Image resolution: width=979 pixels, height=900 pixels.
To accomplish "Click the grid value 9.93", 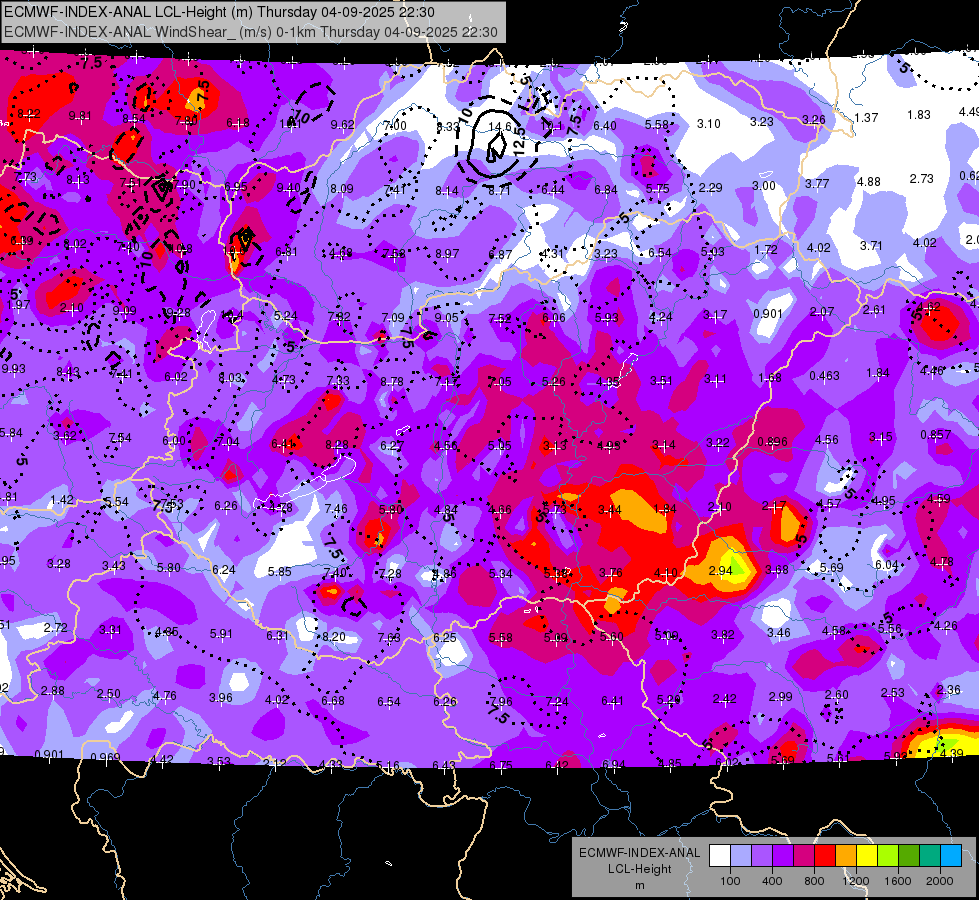I will (14, 368).
